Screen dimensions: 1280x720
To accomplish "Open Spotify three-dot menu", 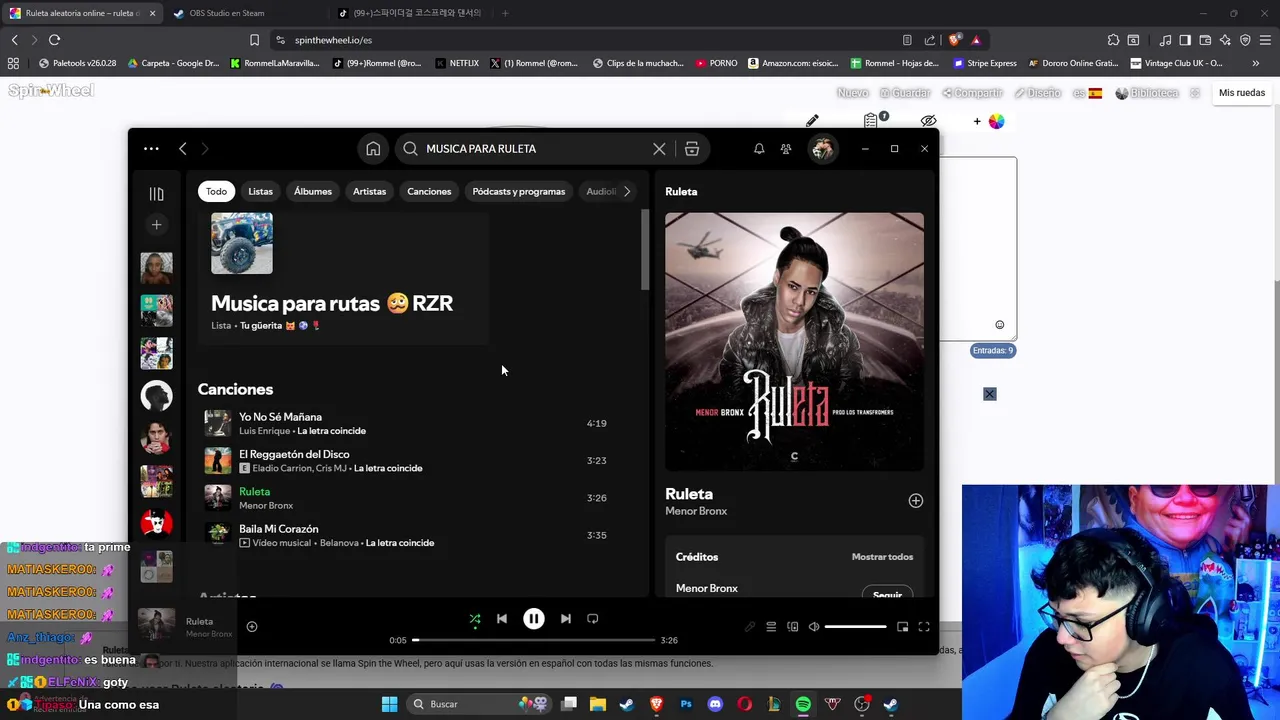I will pyautogui.click(x=151, y=149).
